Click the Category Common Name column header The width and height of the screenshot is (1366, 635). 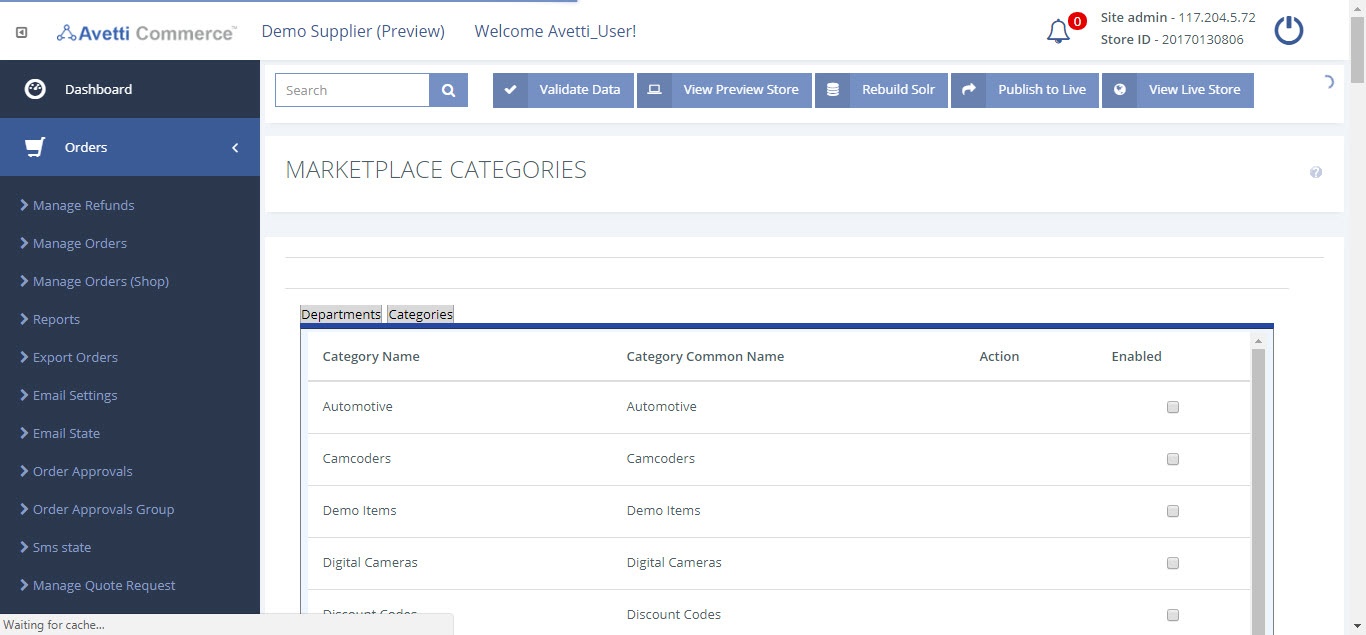705,356
